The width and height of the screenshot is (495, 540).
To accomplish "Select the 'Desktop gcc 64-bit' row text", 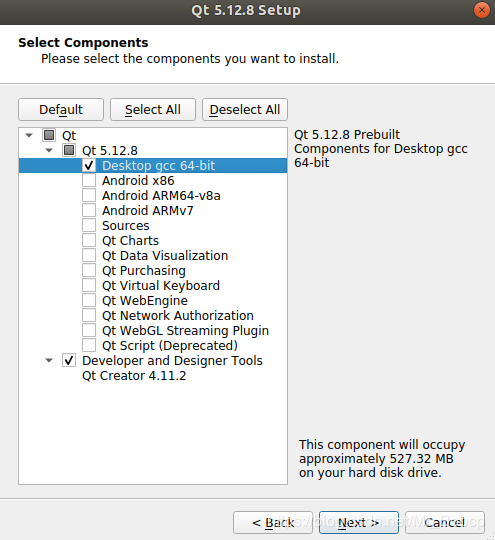I will click(x=158, y=166).
